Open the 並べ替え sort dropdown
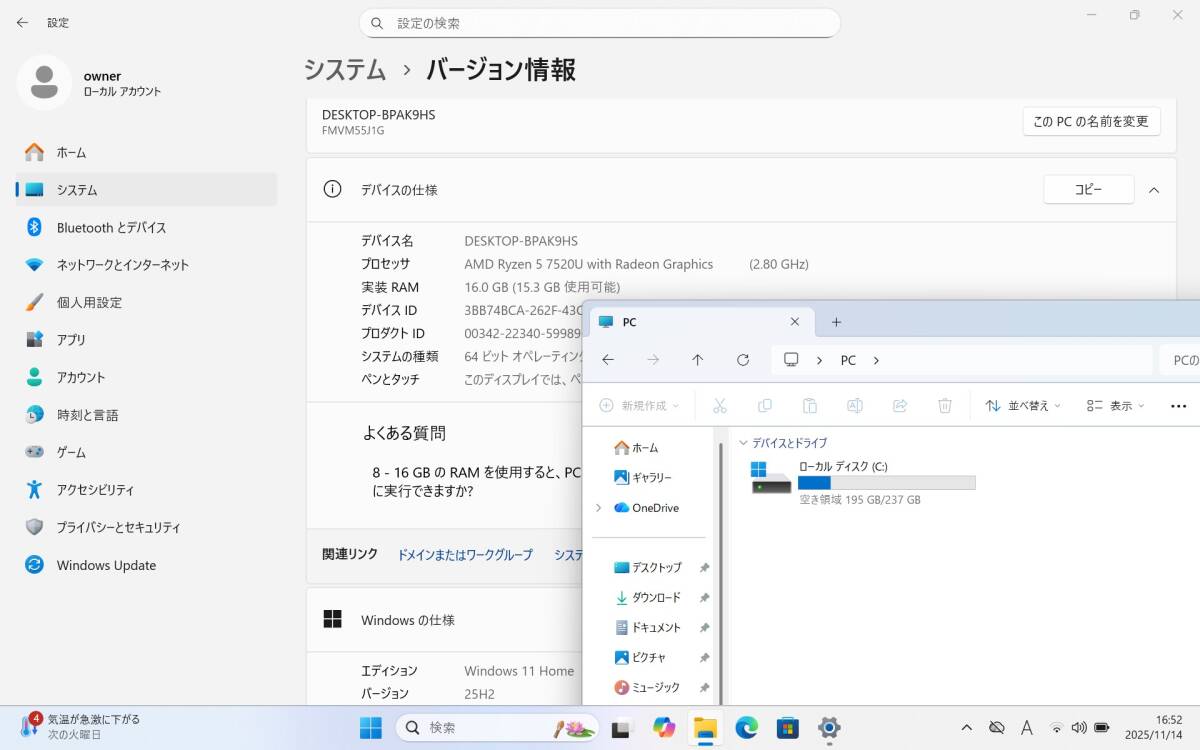The width and height of the screenshot is (1200, 750). coord(1023,406)
